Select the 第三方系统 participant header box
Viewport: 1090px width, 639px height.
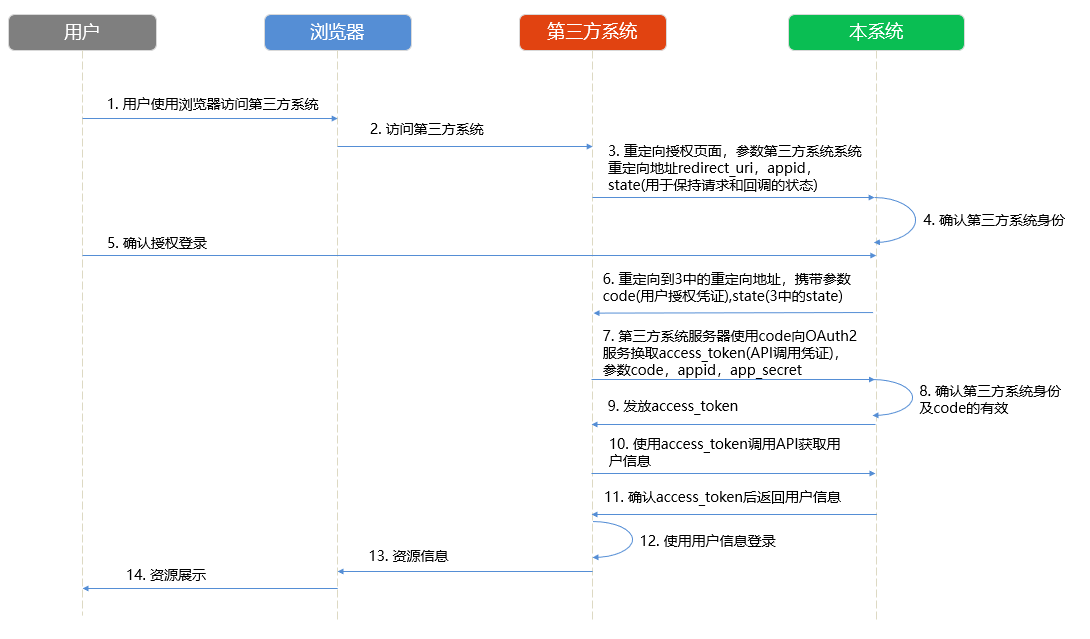tap(592, 32)
